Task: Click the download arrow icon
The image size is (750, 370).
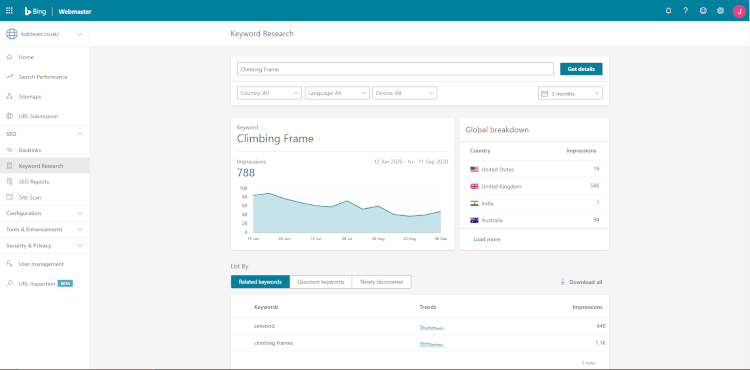Action: click(563, 282)
